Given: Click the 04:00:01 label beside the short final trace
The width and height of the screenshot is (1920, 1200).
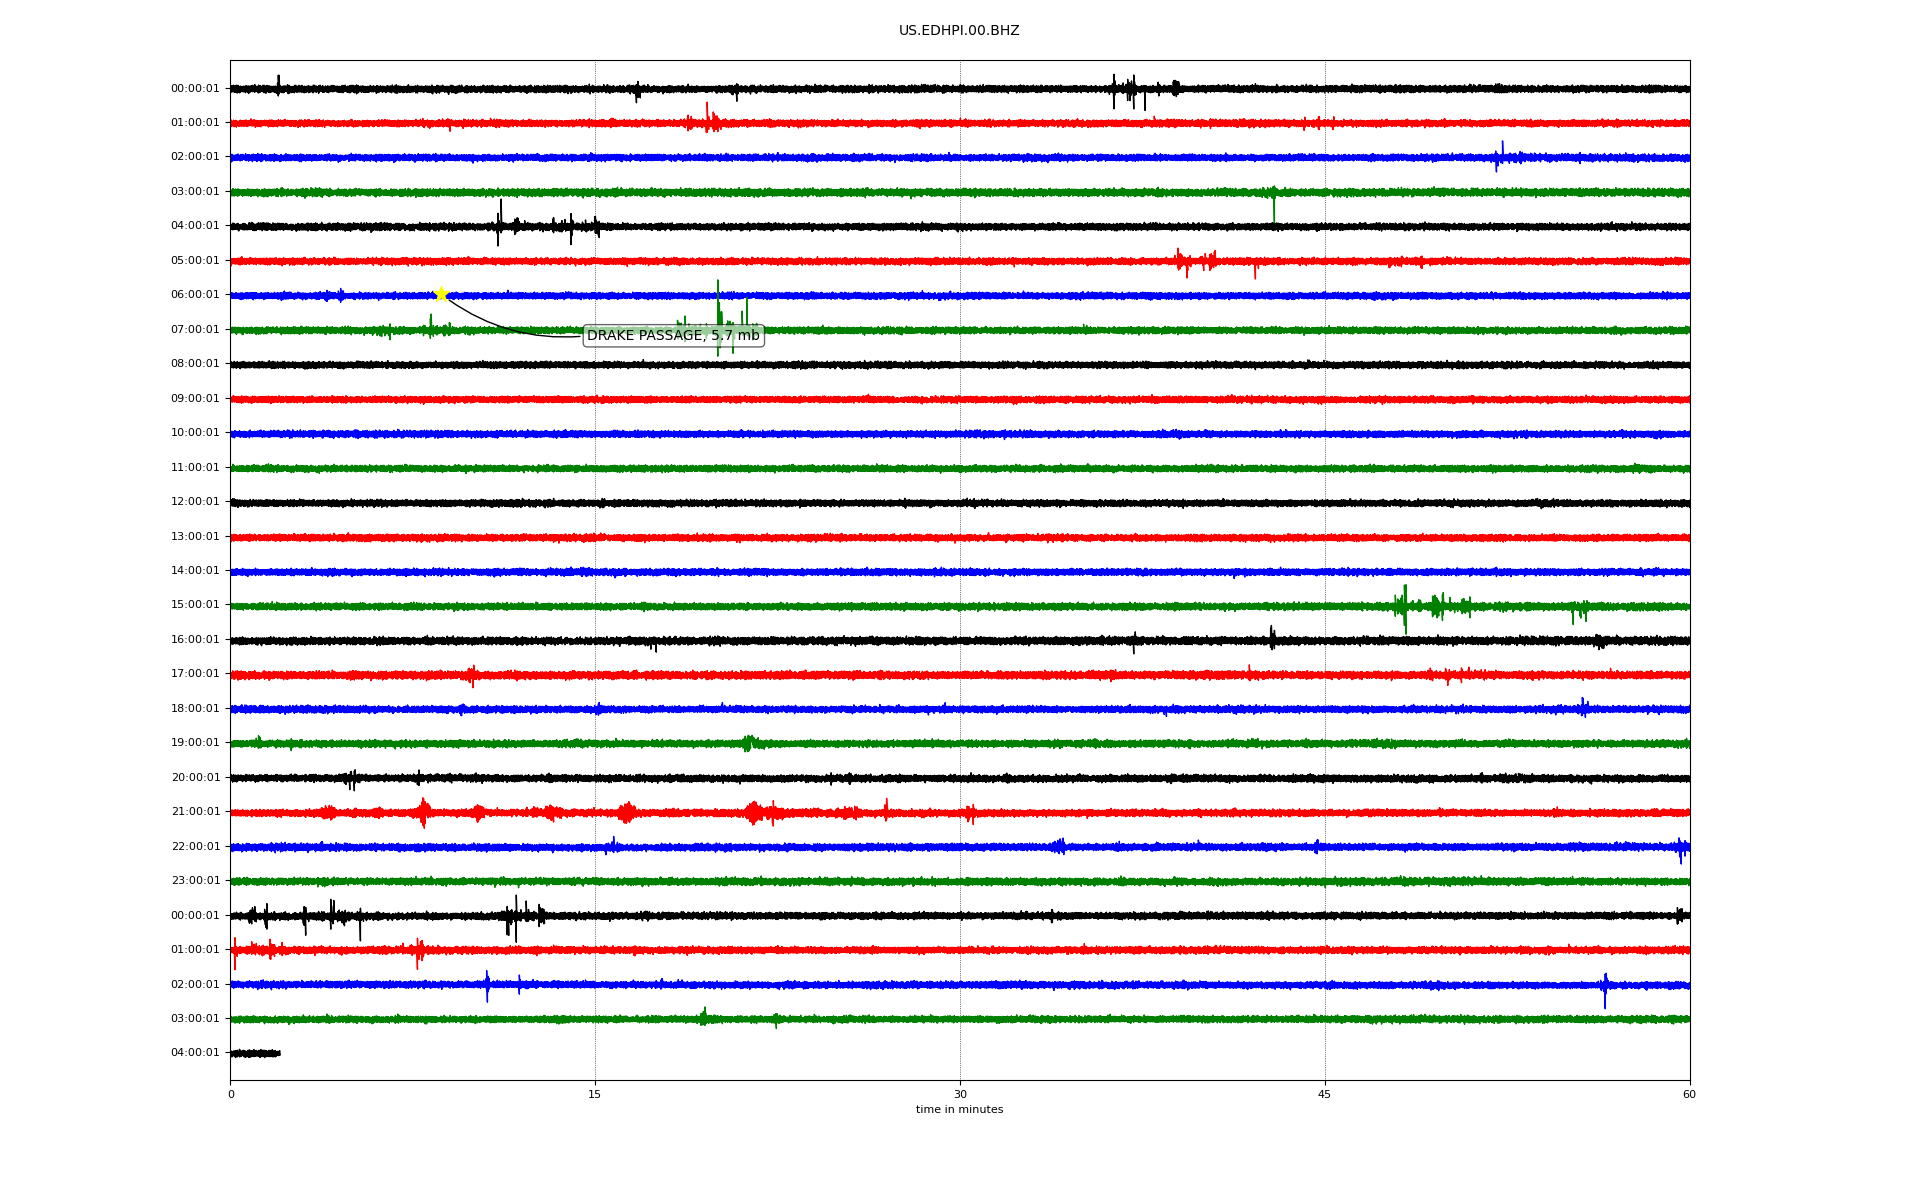Looking at the screenshot, I should (x=195, y=1053).
